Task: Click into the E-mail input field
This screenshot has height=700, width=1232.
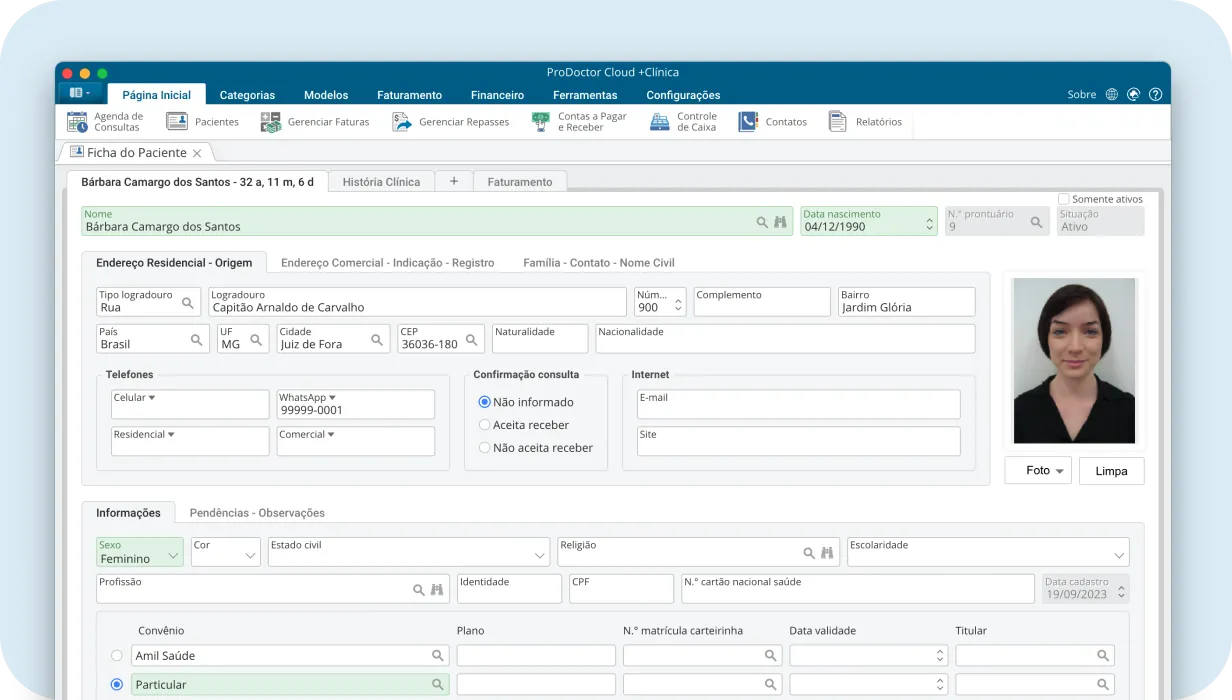Action: click(798, 406)
